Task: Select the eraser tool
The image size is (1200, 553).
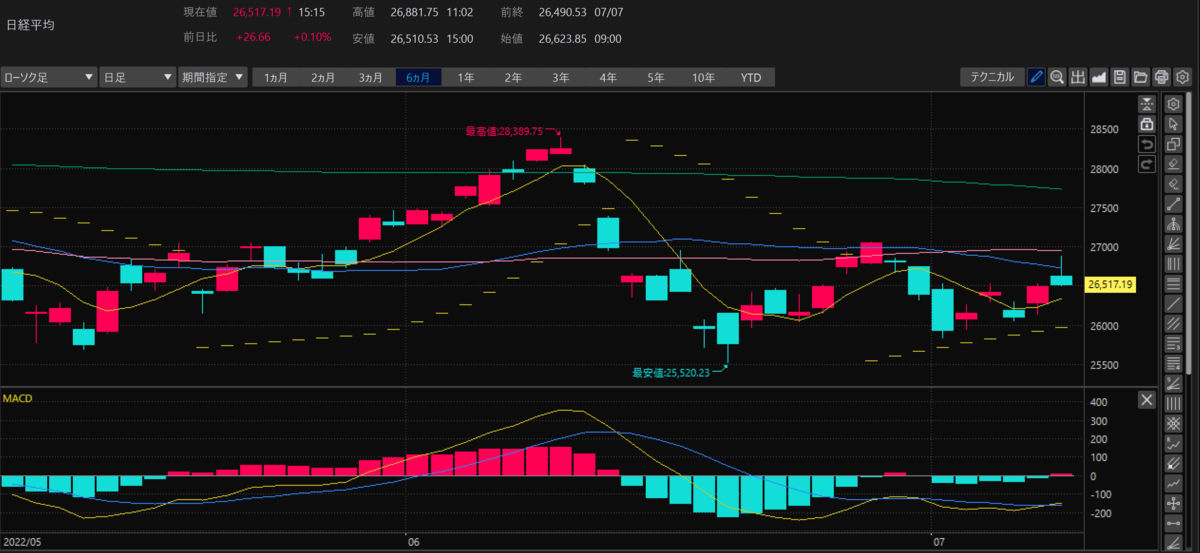Action: (1175, 163)
